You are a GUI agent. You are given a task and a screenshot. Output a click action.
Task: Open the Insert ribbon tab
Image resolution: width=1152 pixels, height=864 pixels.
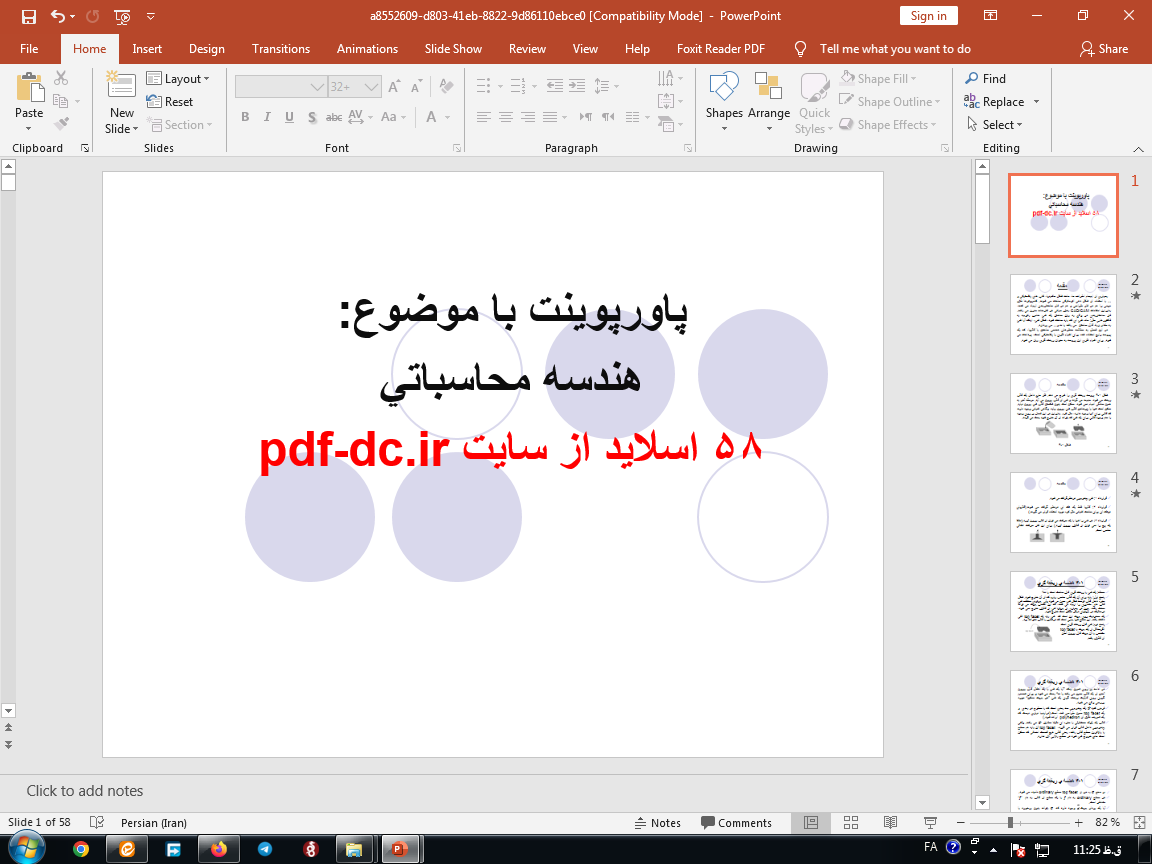click(147, 48)
